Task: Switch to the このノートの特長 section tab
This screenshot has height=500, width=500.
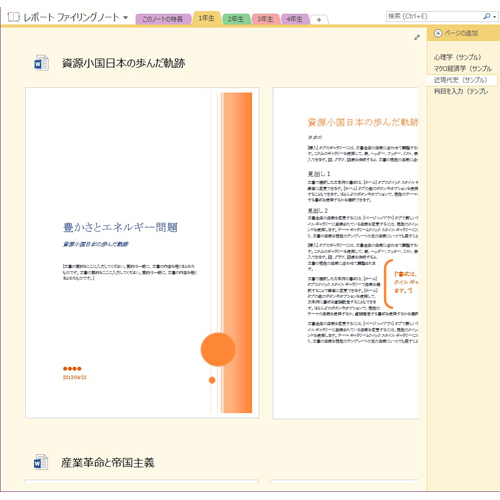Action: [x=163, y=19]
